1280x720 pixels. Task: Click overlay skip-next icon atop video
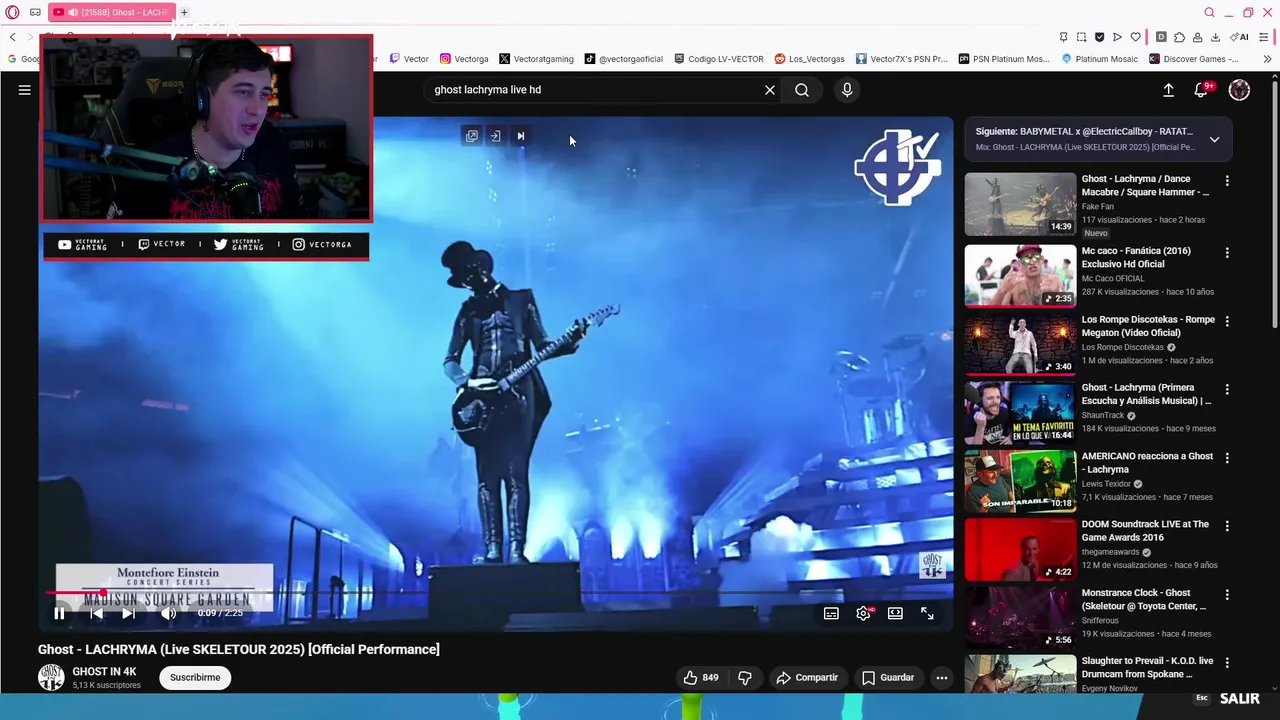pyautogui.click(x=520, y=136)
